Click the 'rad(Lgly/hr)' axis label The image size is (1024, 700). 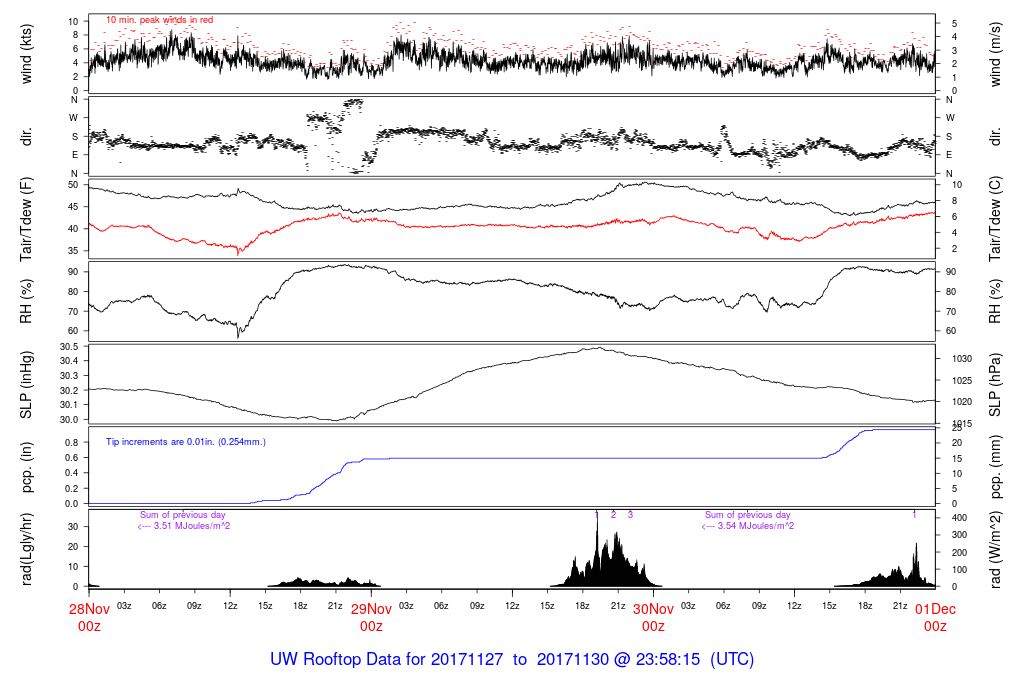click(x=26, y=549)
